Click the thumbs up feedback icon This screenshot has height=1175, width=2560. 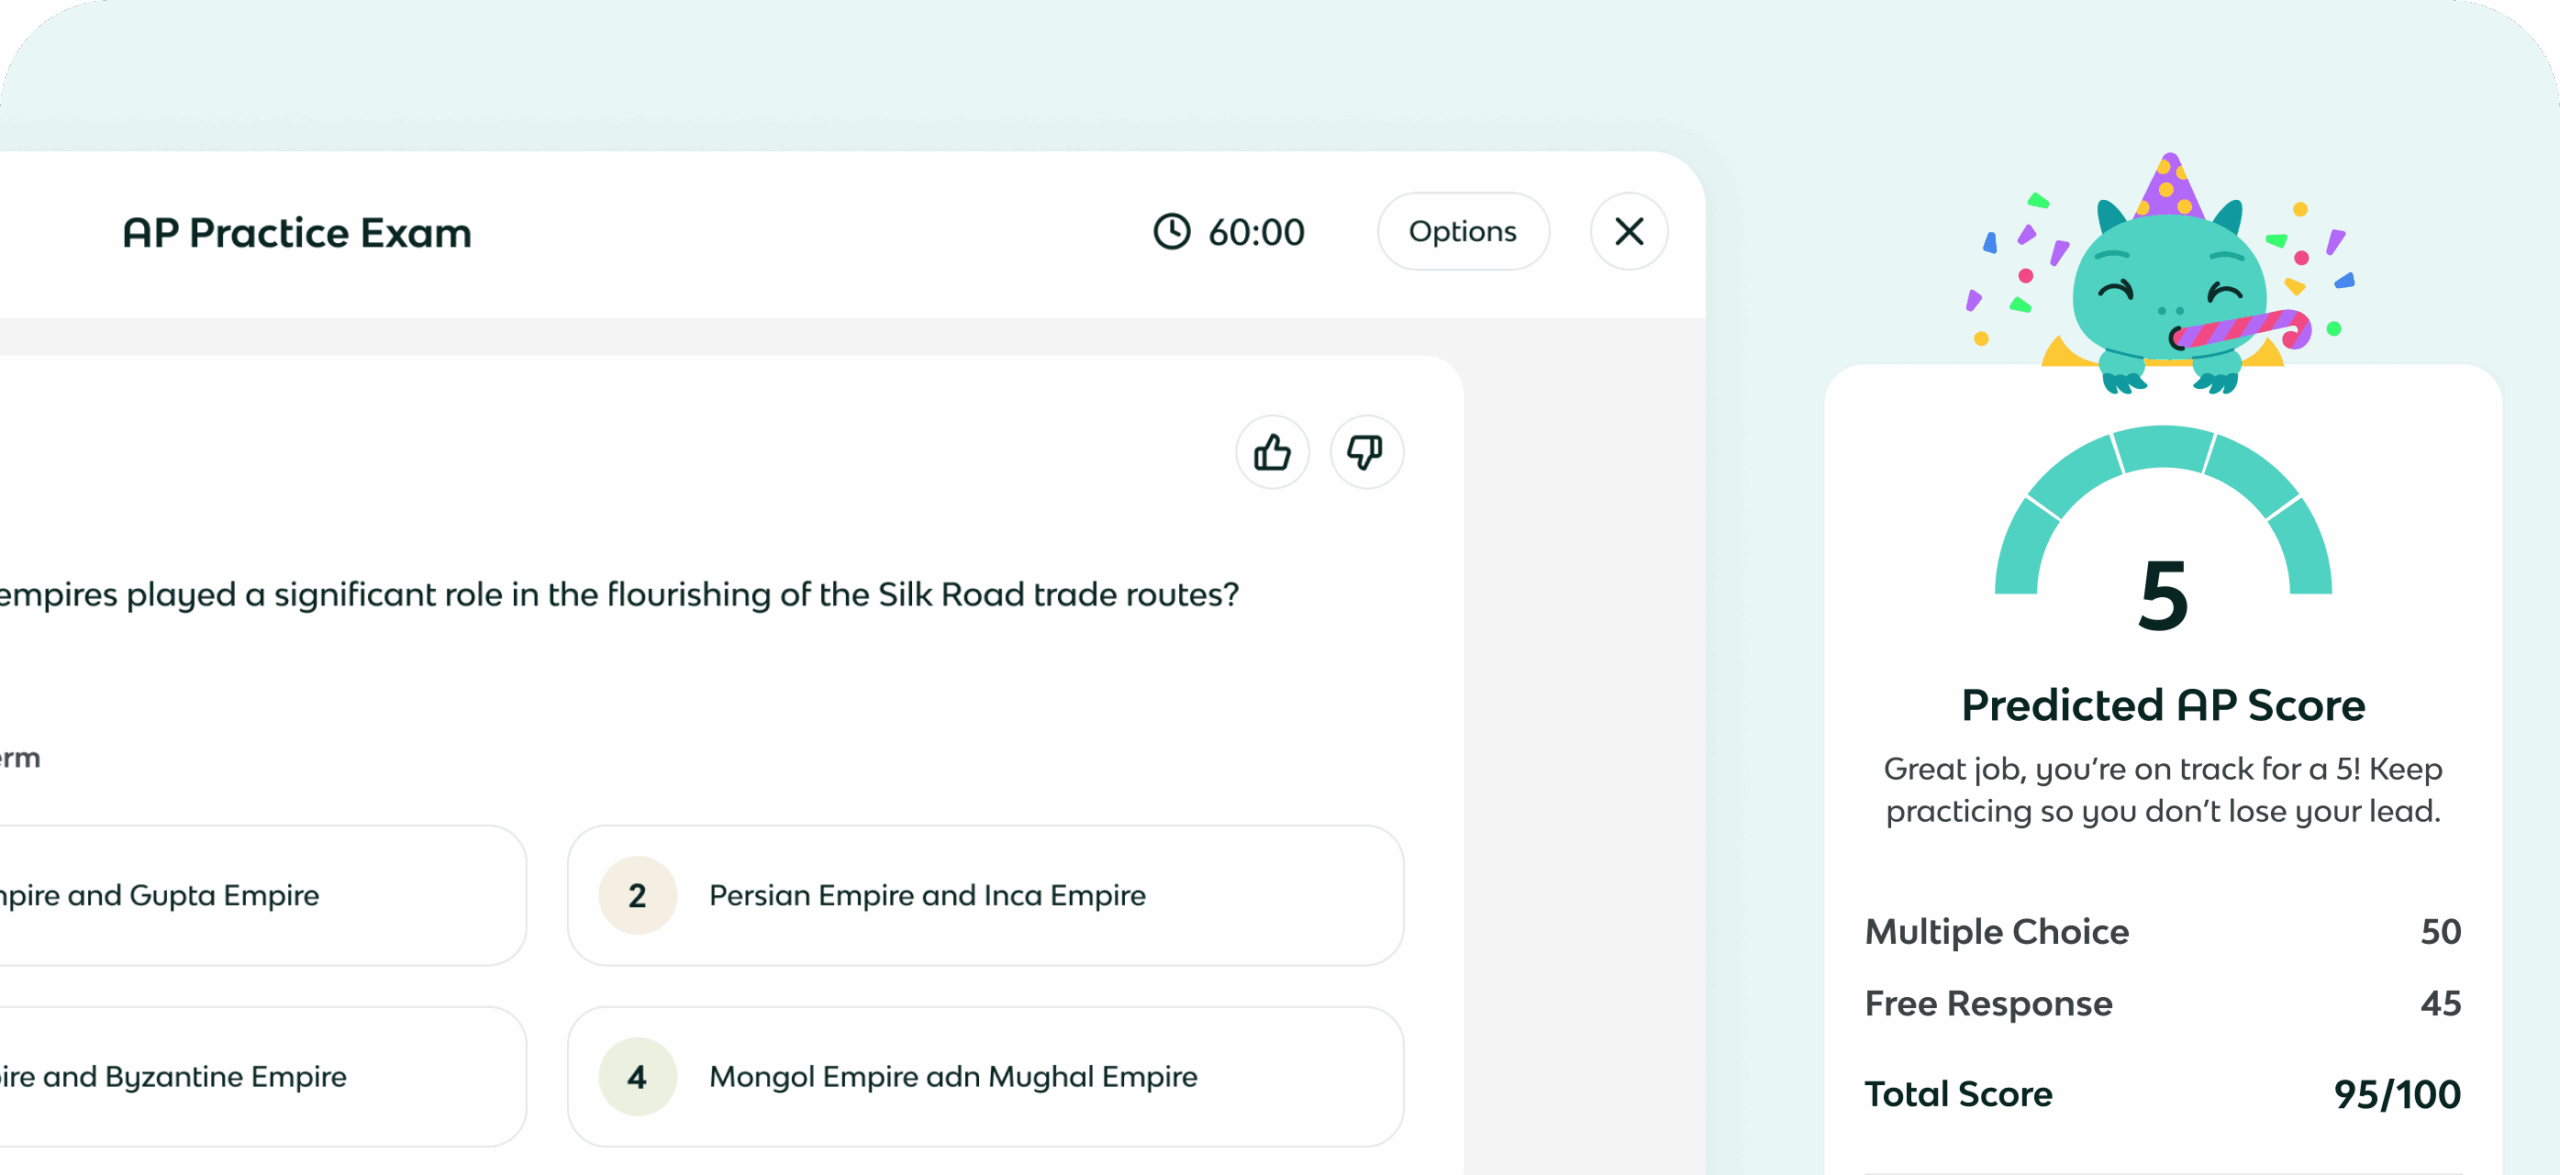click(x=1272, y=452)
